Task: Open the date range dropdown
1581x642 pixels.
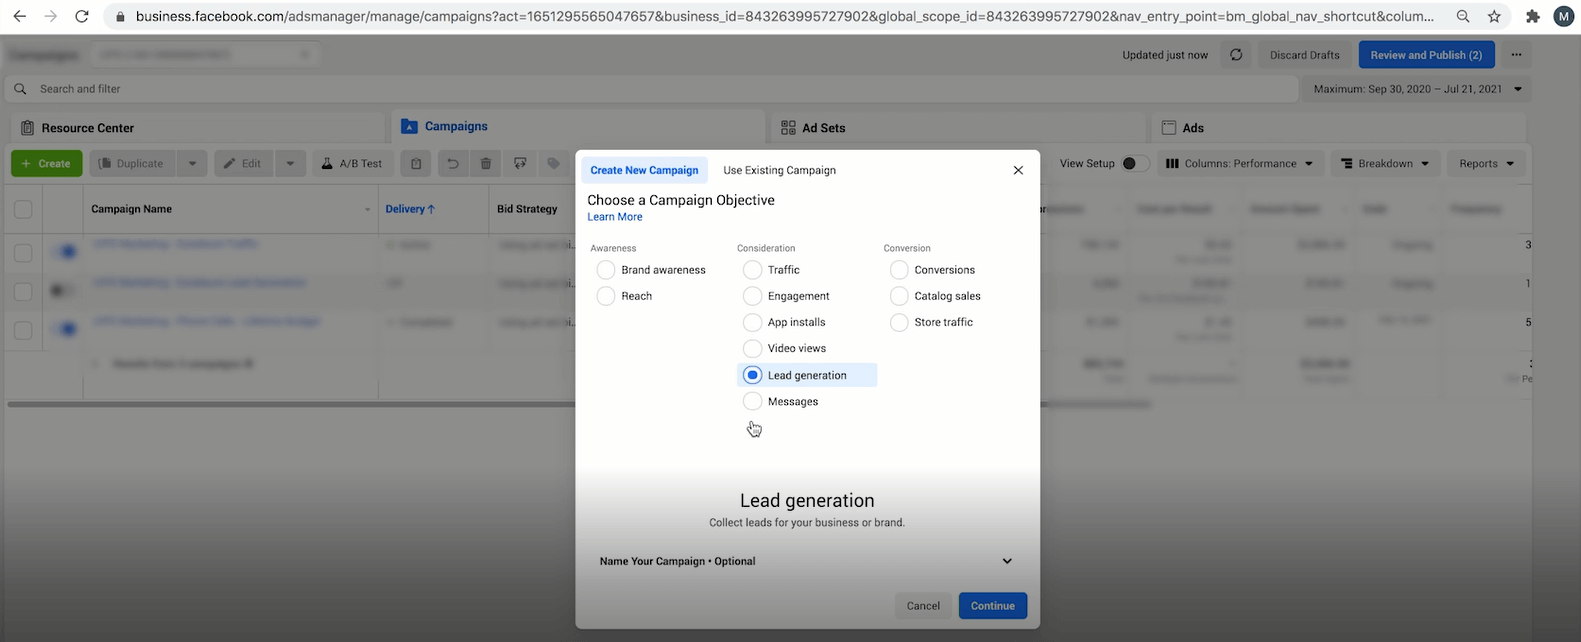Action: click(1415, 89)
